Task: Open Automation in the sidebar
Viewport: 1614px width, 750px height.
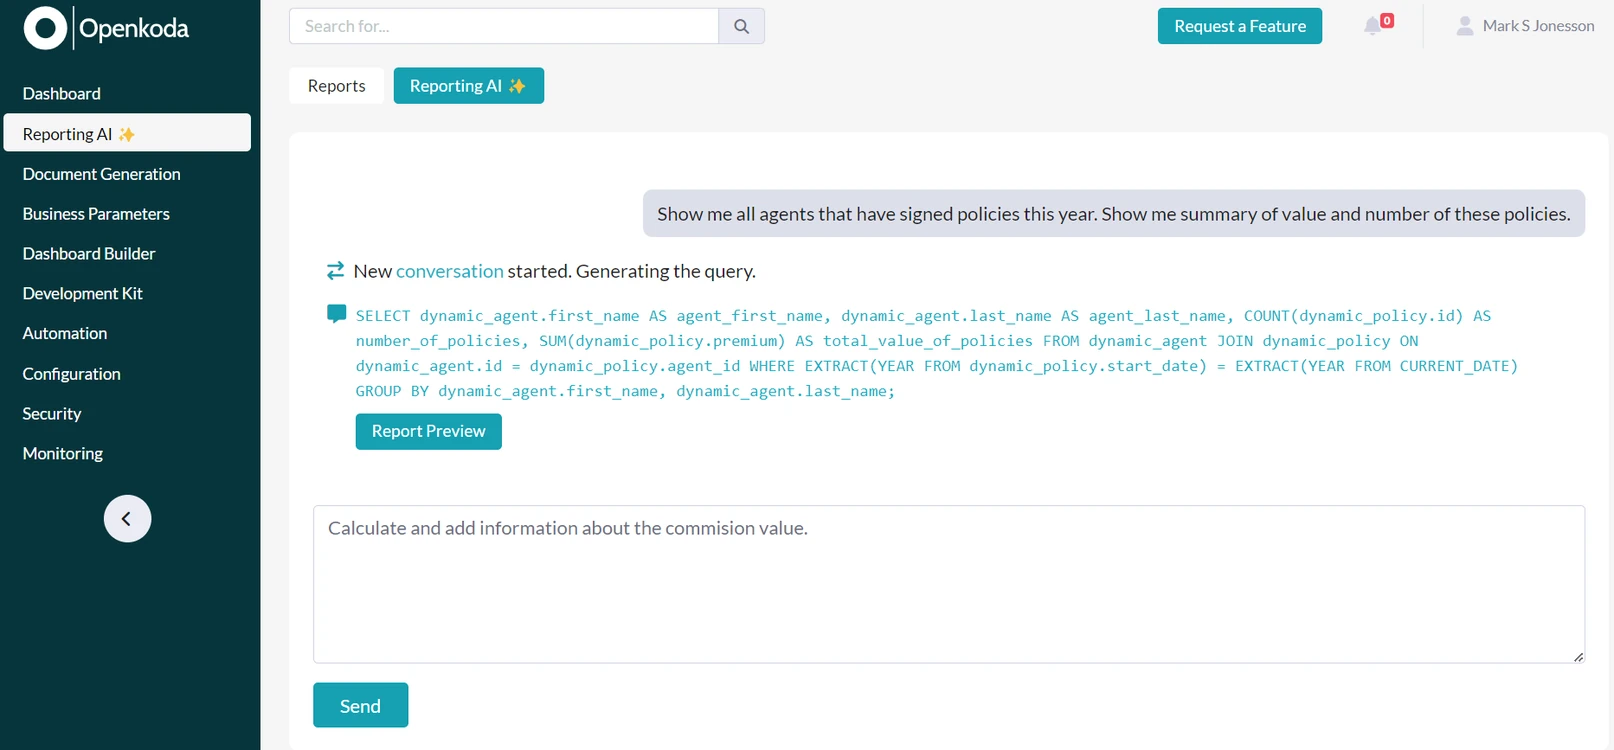Action: coord(65,333)
